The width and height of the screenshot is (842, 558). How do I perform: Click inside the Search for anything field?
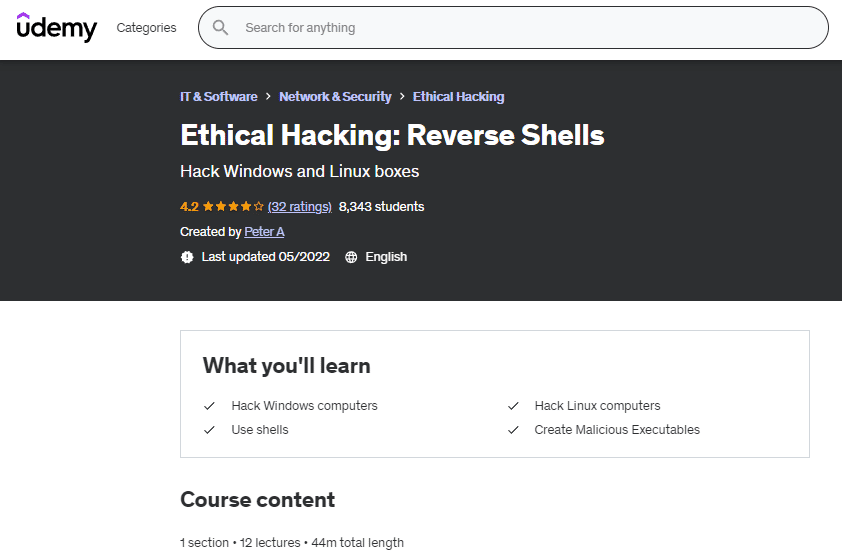click(x=520, y=28)
